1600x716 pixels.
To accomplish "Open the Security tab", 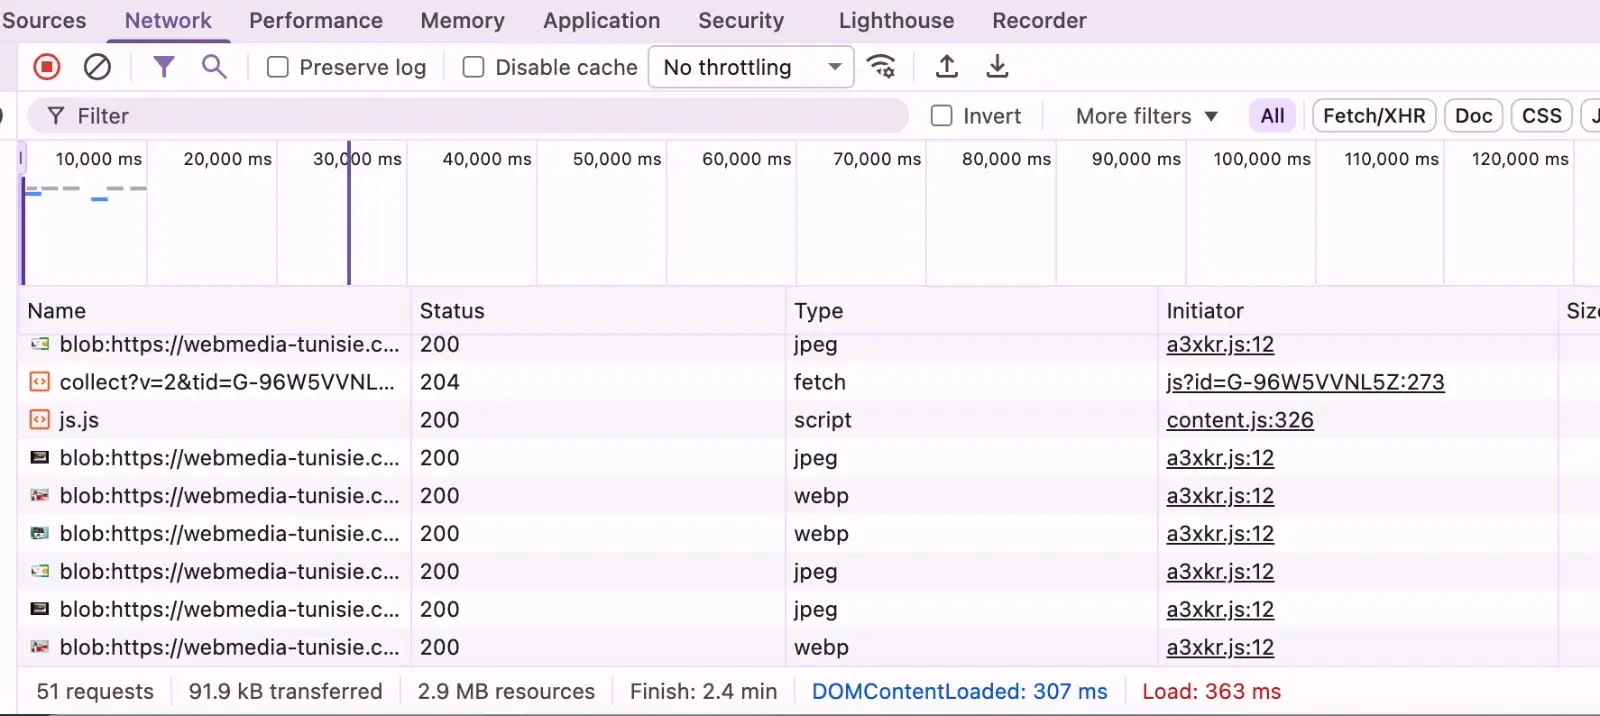I will pyautogui.click(x=741, y=20).
